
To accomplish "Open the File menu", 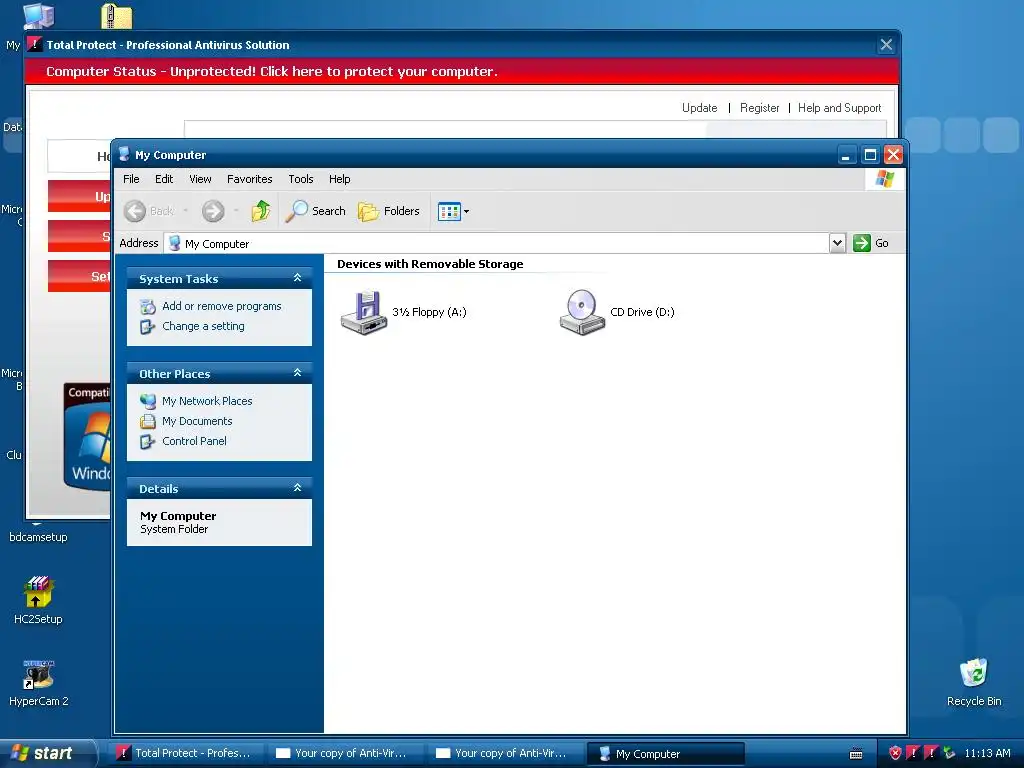I will pos(131,179).
